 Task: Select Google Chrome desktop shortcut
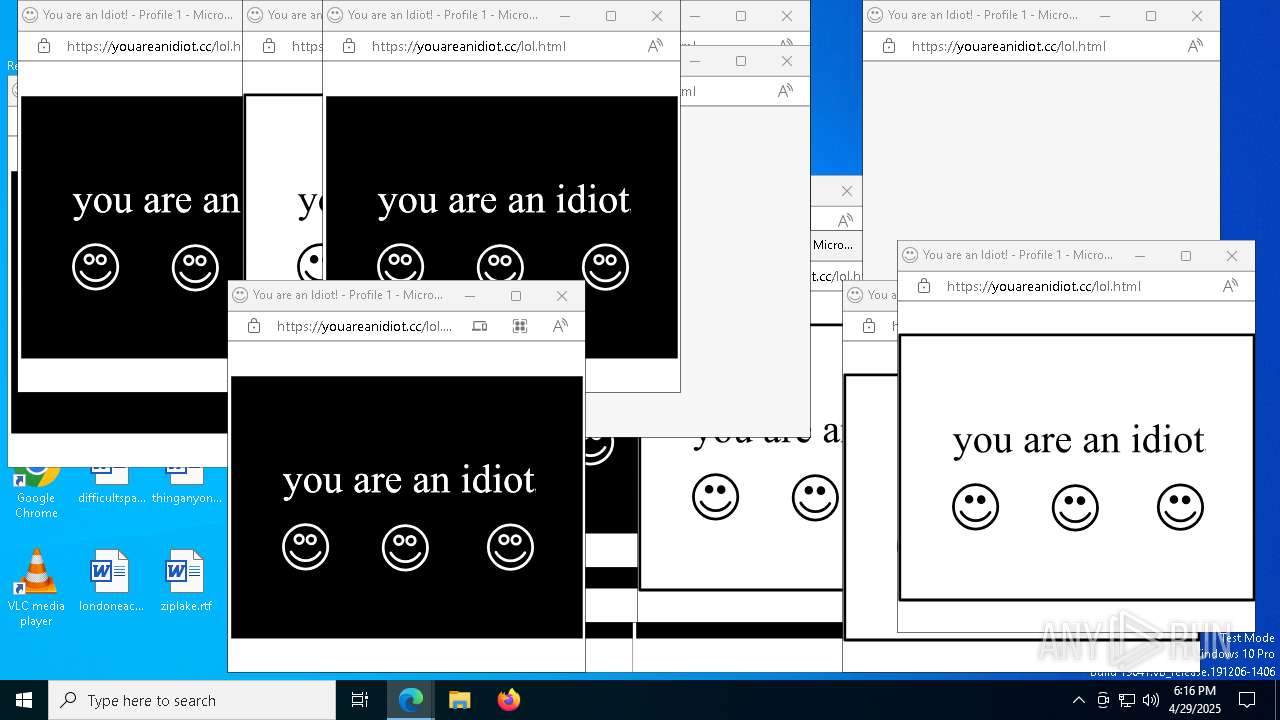[36, 490]
